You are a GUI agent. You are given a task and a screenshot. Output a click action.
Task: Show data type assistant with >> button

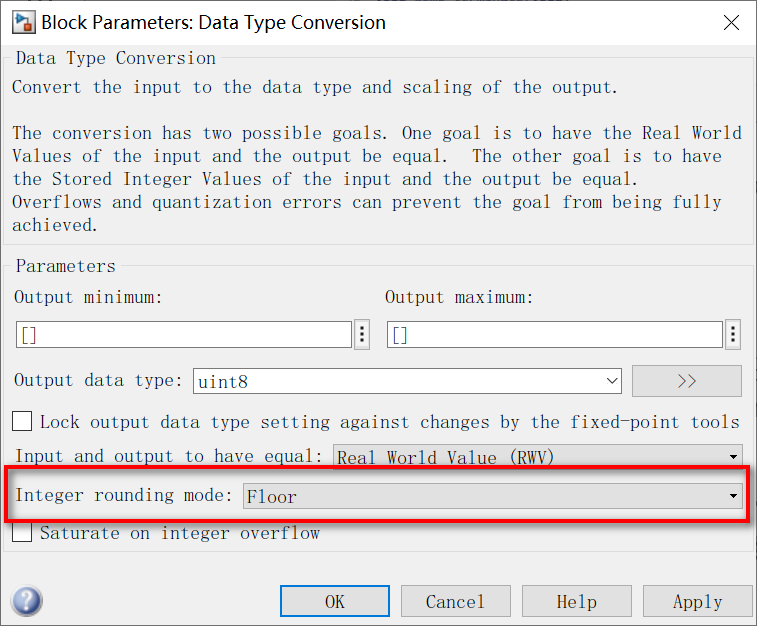pos(687,381)
